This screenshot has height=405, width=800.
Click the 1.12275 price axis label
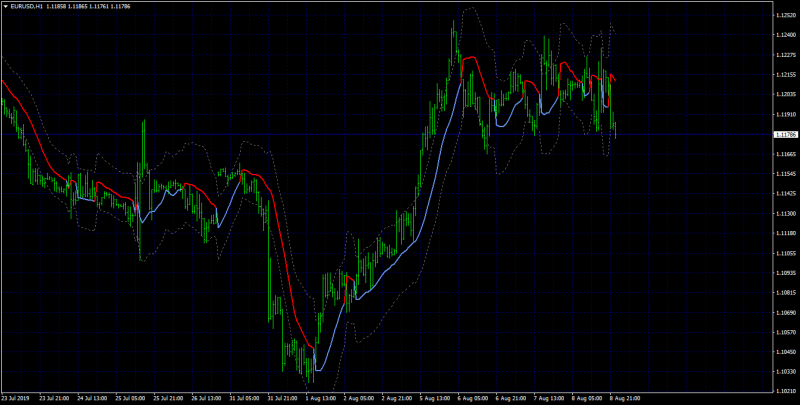pyautogui.click(x=785, y=55)
